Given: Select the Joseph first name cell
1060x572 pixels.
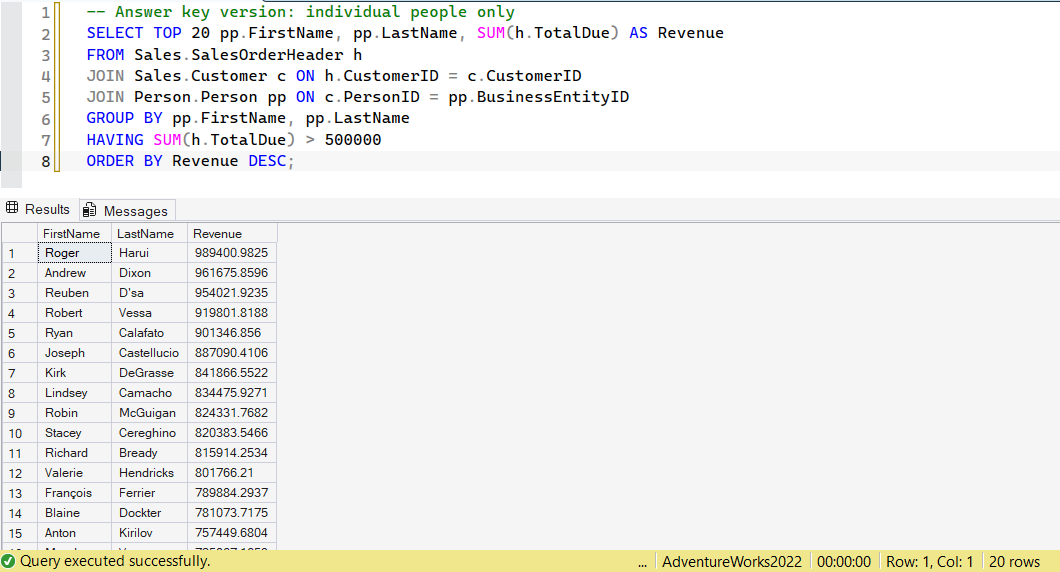Looking at the screenshot, I should (x=74, y=353).
